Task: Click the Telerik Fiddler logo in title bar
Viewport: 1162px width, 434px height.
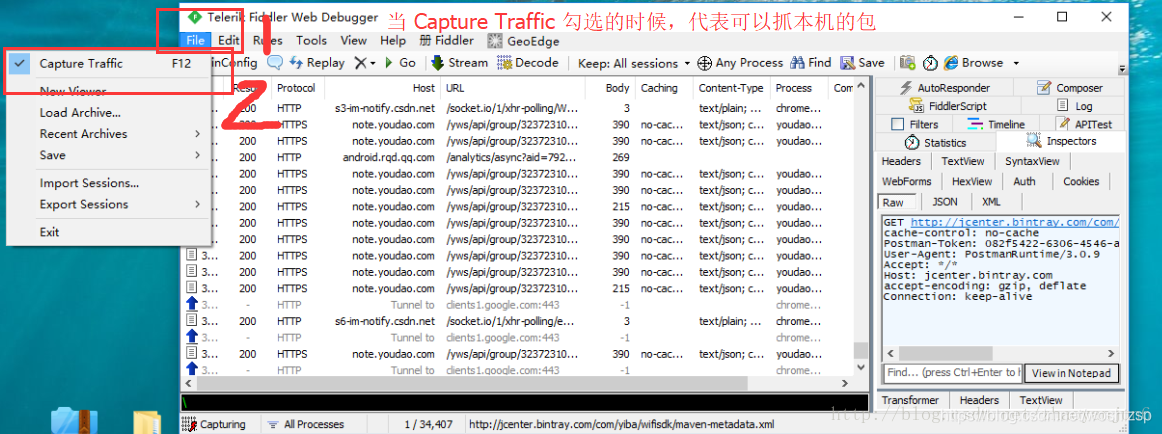Action: [x=195, y=17]
